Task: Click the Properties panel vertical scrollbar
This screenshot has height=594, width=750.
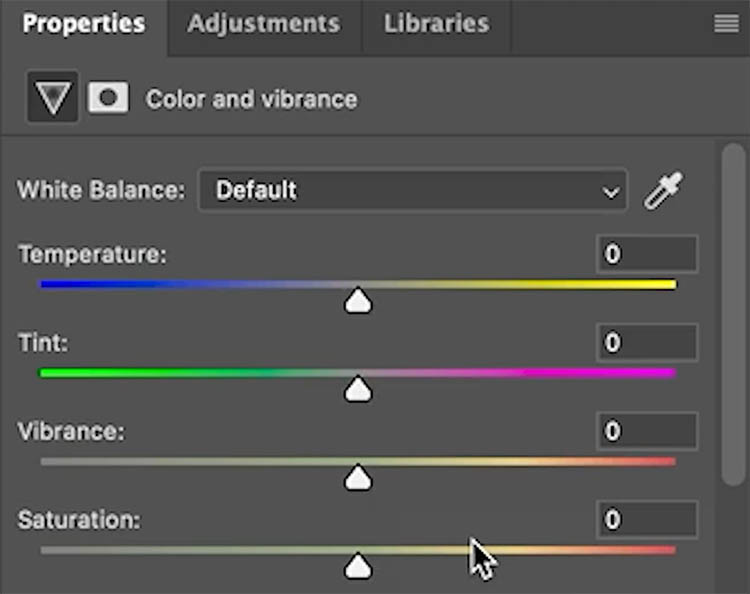Action: coord(734,310)
